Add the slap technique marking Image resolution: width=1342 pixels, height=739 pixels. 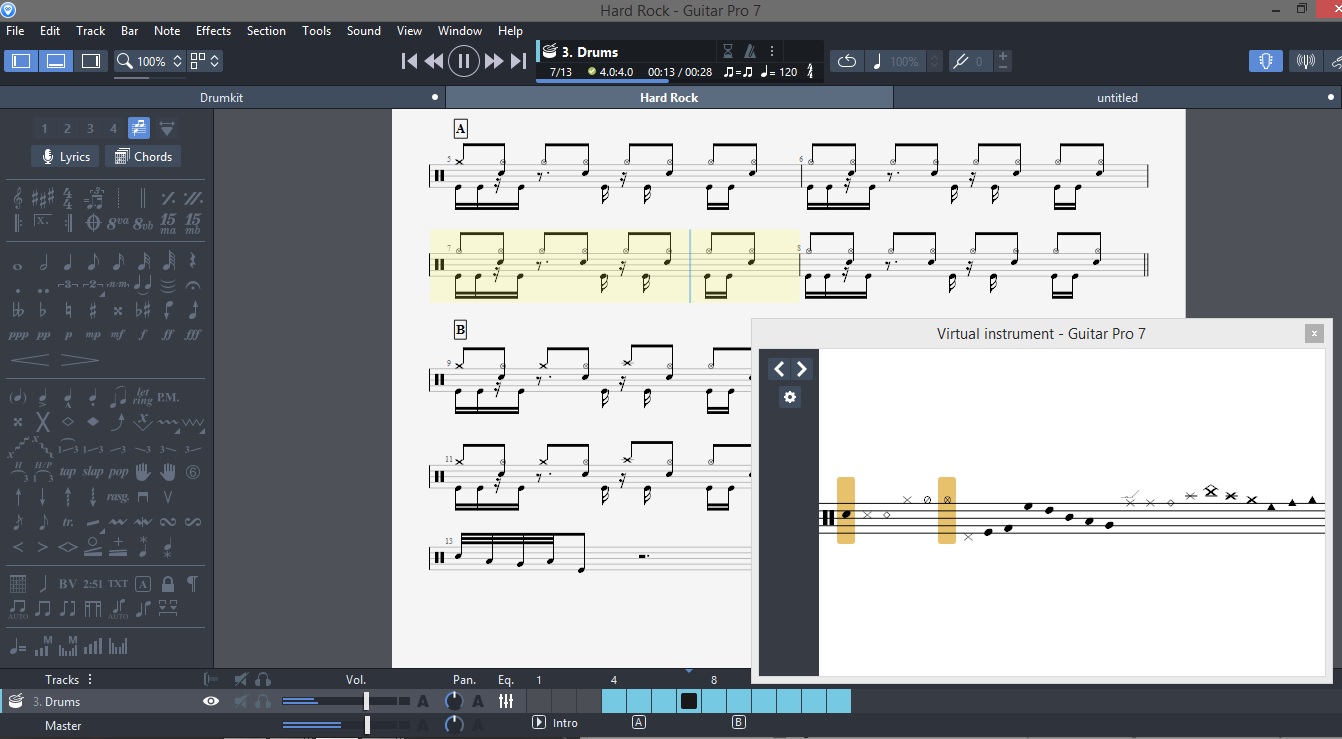tap(93, 472)
